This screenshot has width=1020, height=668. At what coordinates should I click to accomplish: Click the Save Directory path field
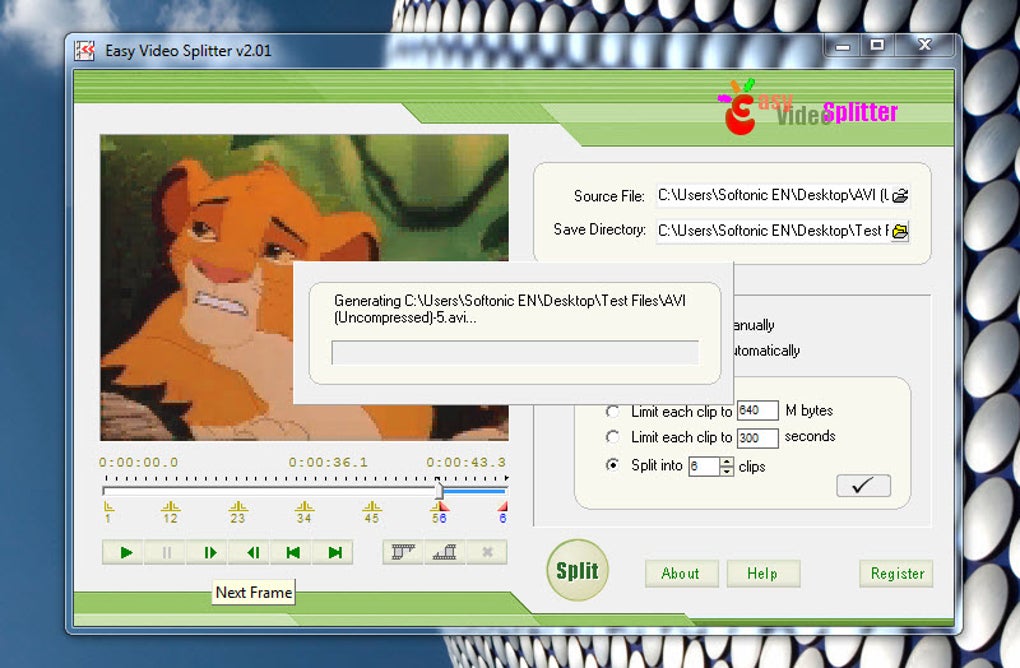pyautogui.click(x=773, y=231)
